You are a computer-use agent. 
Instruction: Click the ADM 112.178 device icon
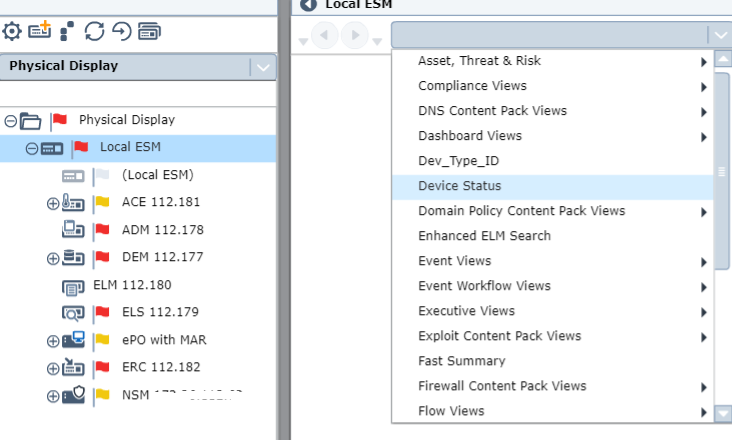(73, 230)
